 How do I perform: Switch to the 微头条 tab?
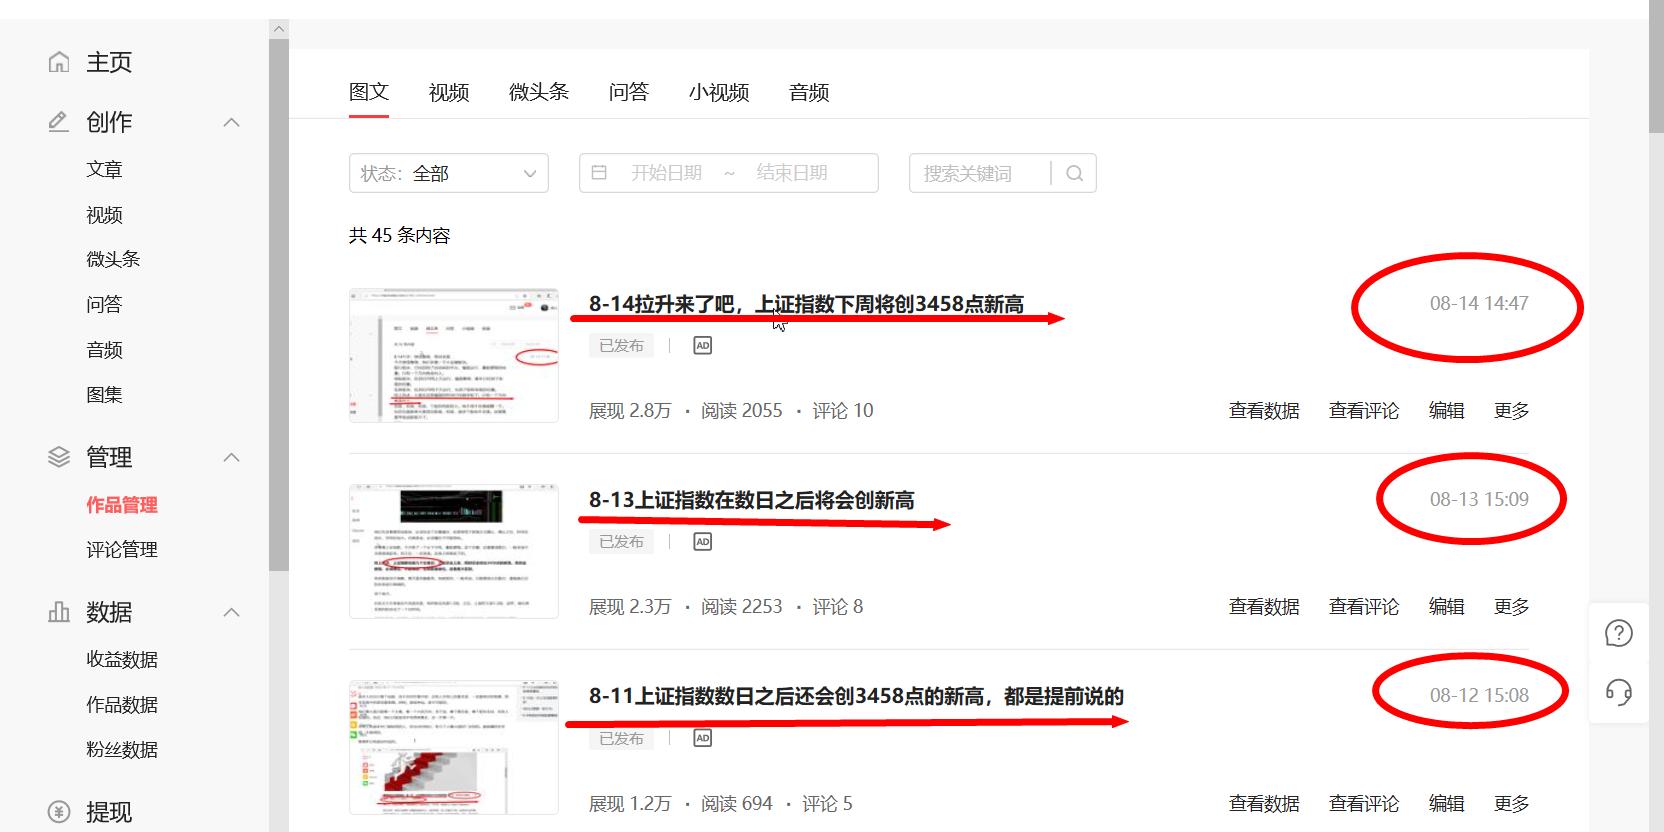tap(539, 92)
